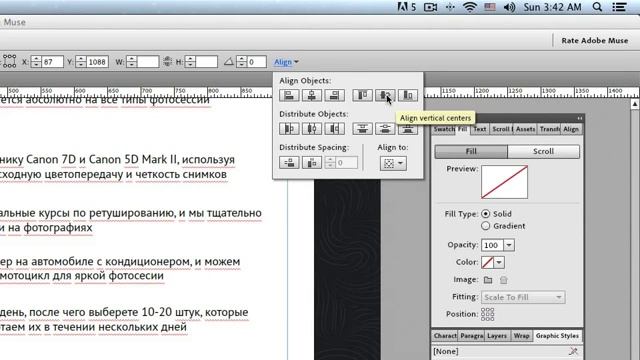
Task: Toggle constrain width and height proportions
Action: tap(167, 62)
